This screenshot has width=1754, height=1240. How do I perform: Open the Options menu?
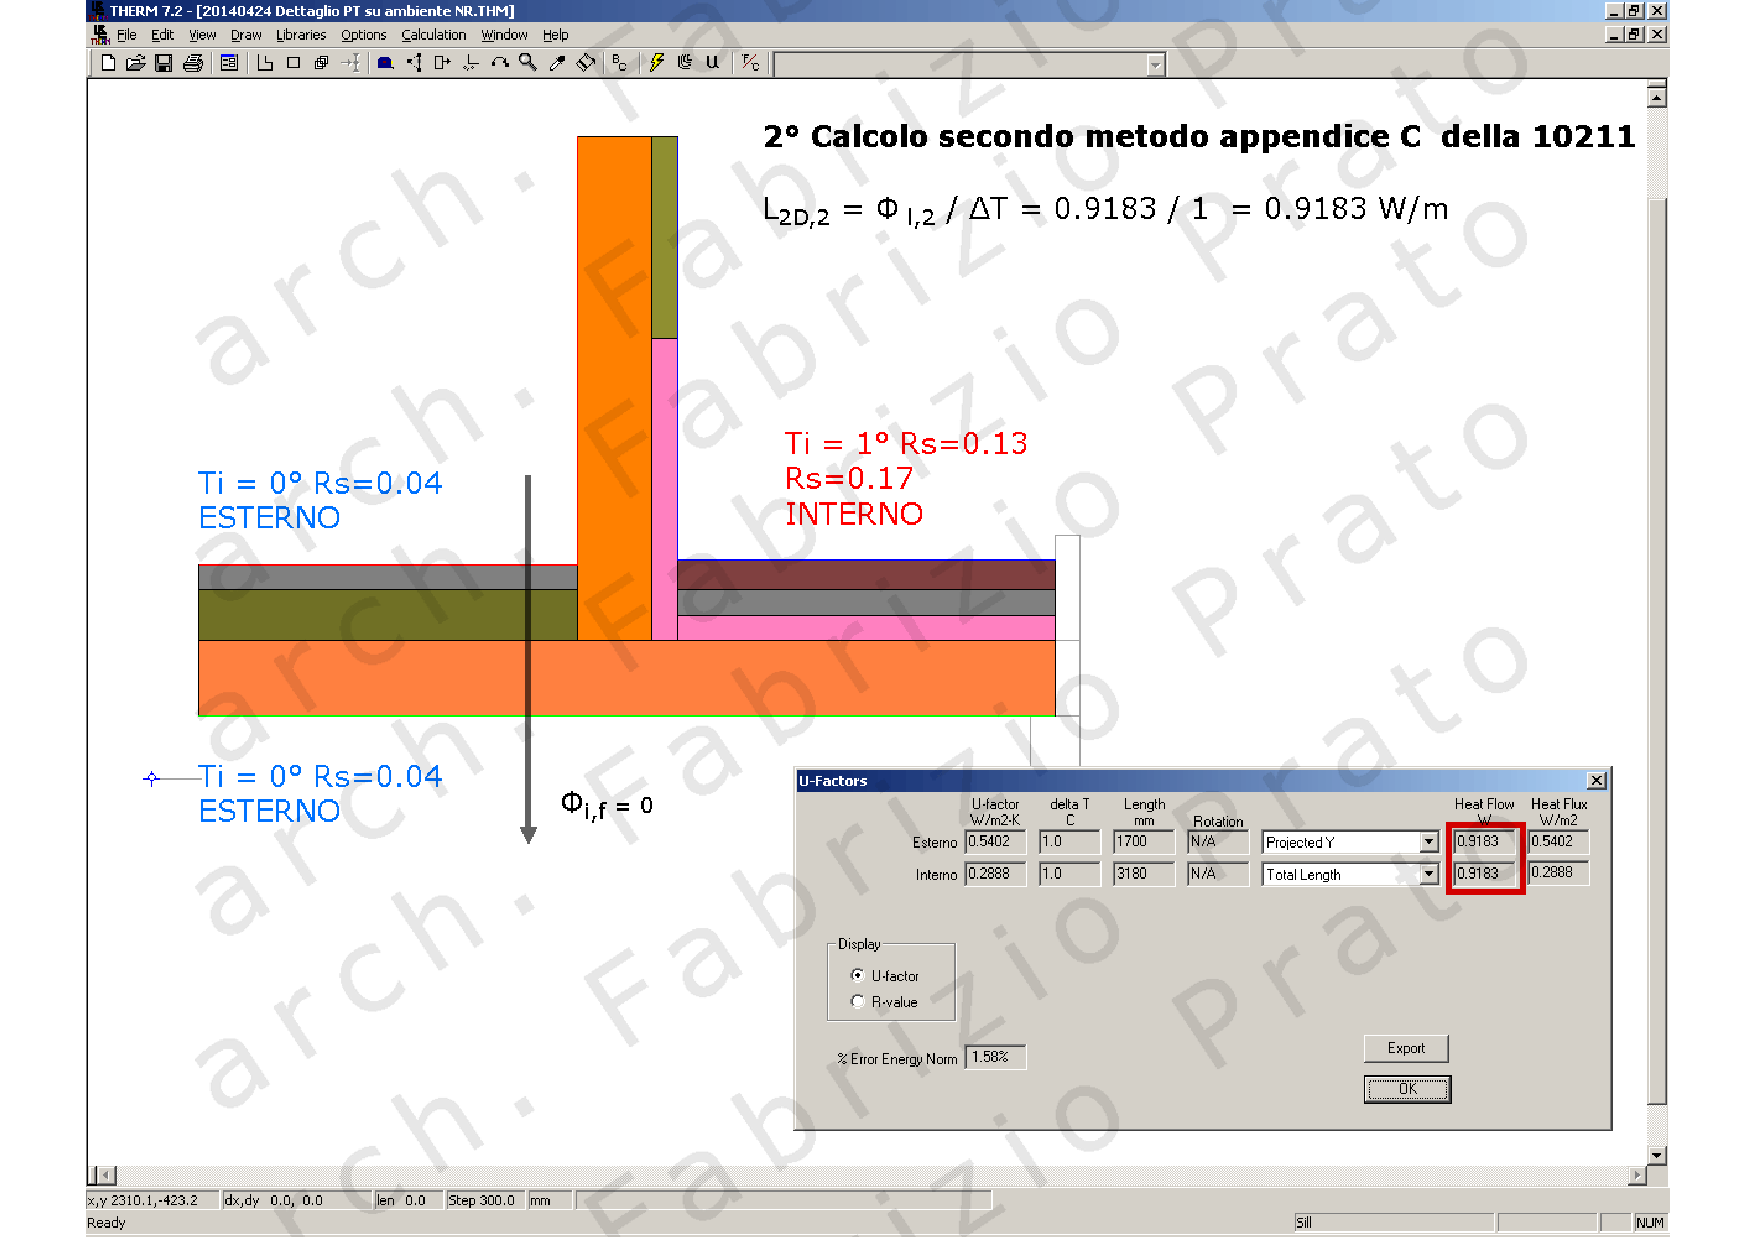click(x=363, y=35)
